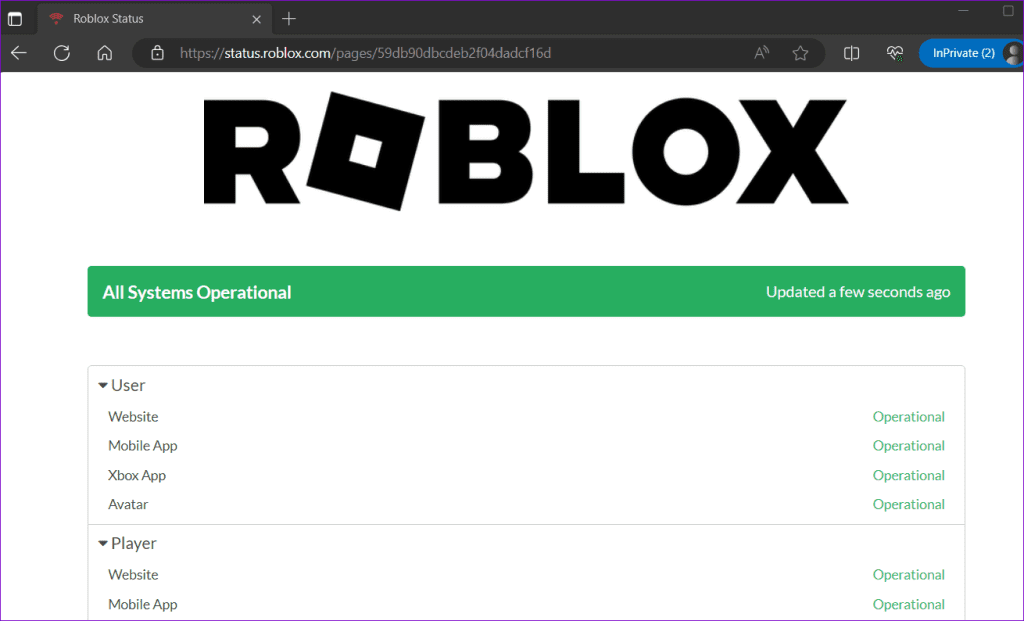Add this page to favorites

point(801,53)
